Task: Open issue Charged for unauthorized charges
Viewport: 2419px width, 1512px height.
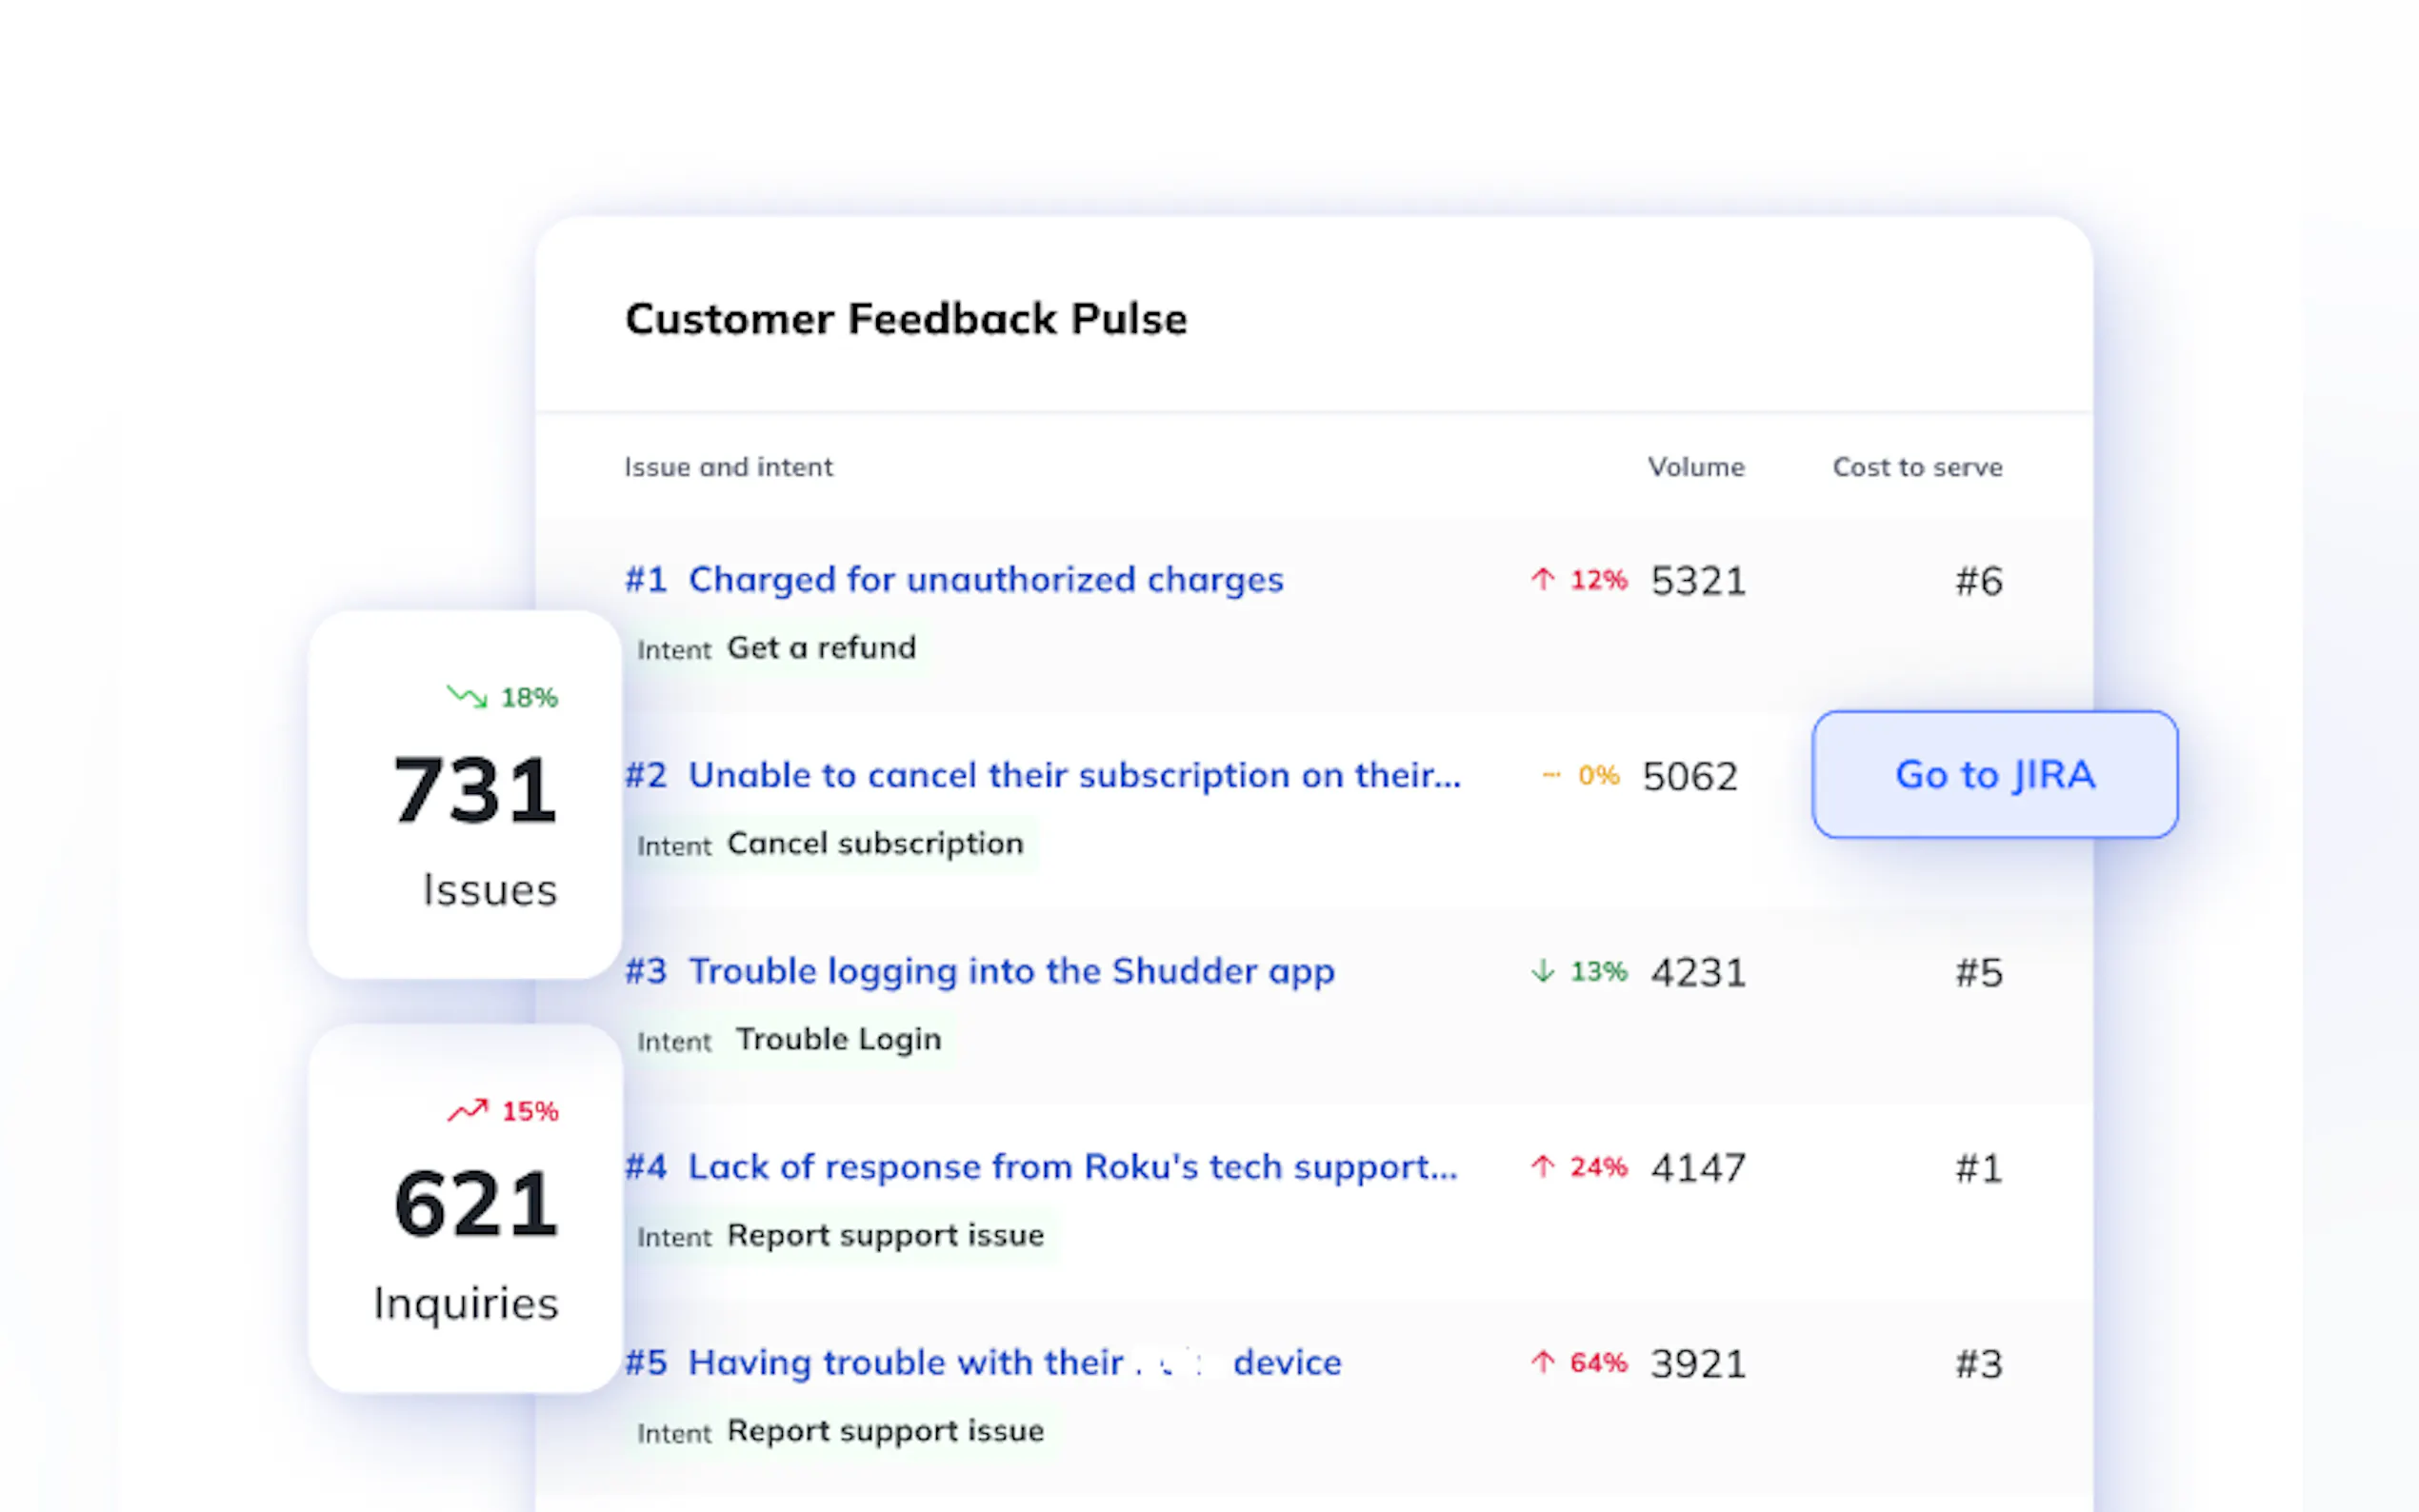Action: tap(985, 580)
